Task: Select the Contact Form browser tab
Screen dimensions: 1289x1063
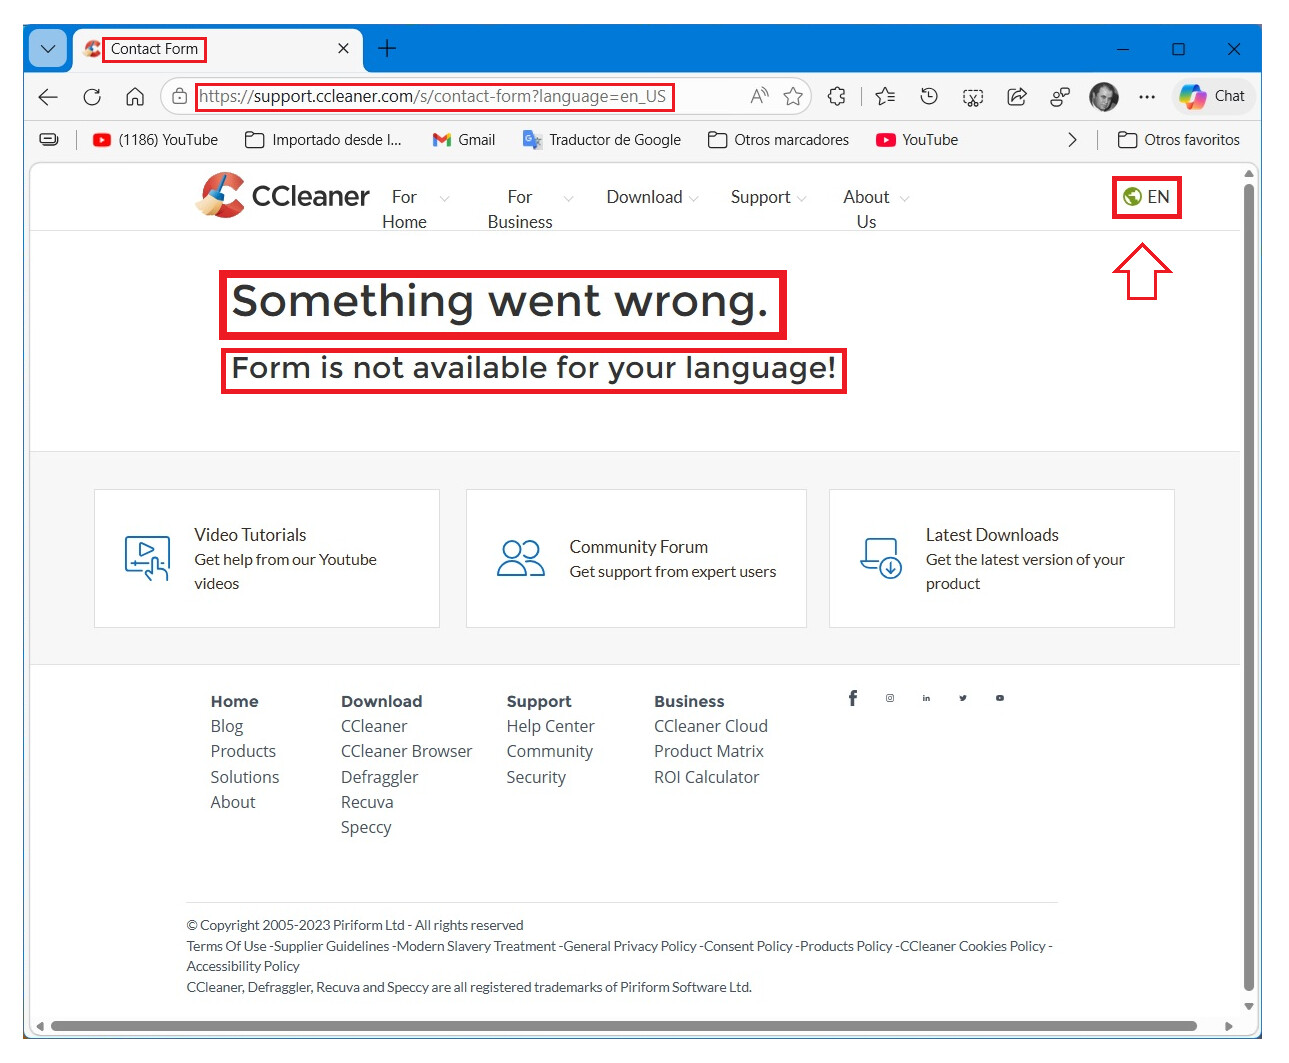Action: tap(200, 49)
